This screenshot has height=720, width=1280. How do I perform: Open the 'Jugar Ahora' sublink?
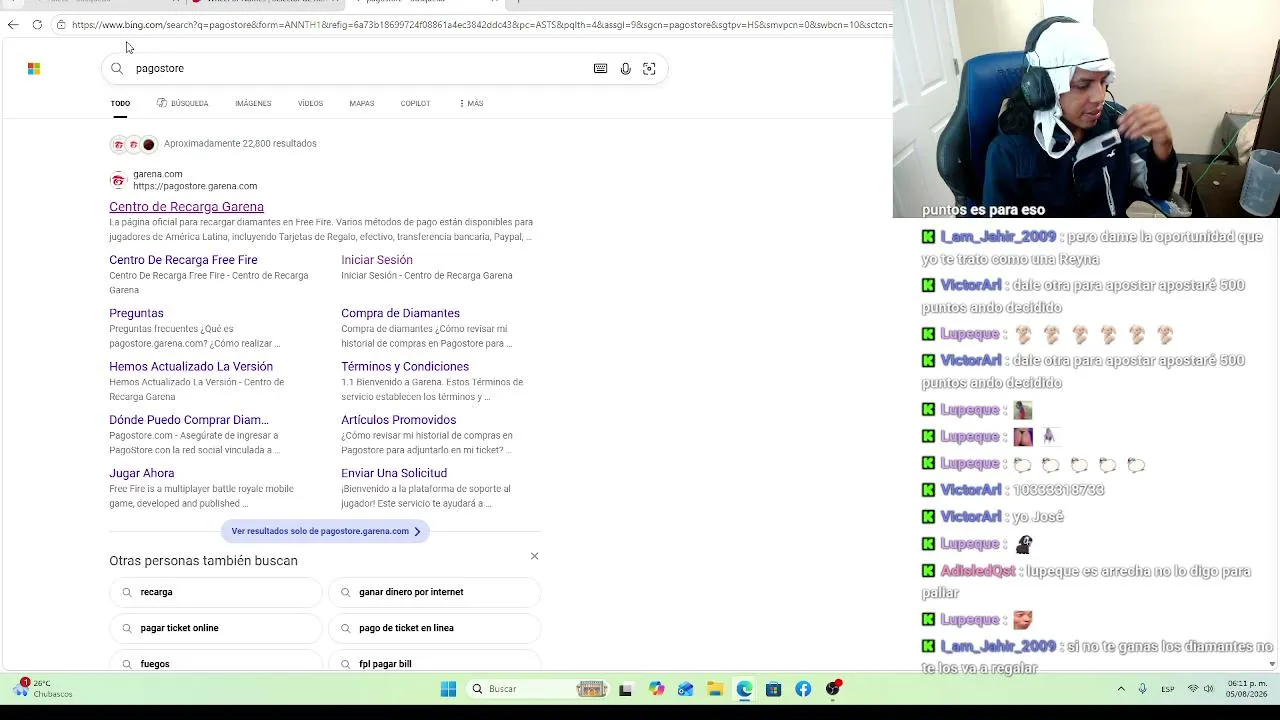[142, 473]
